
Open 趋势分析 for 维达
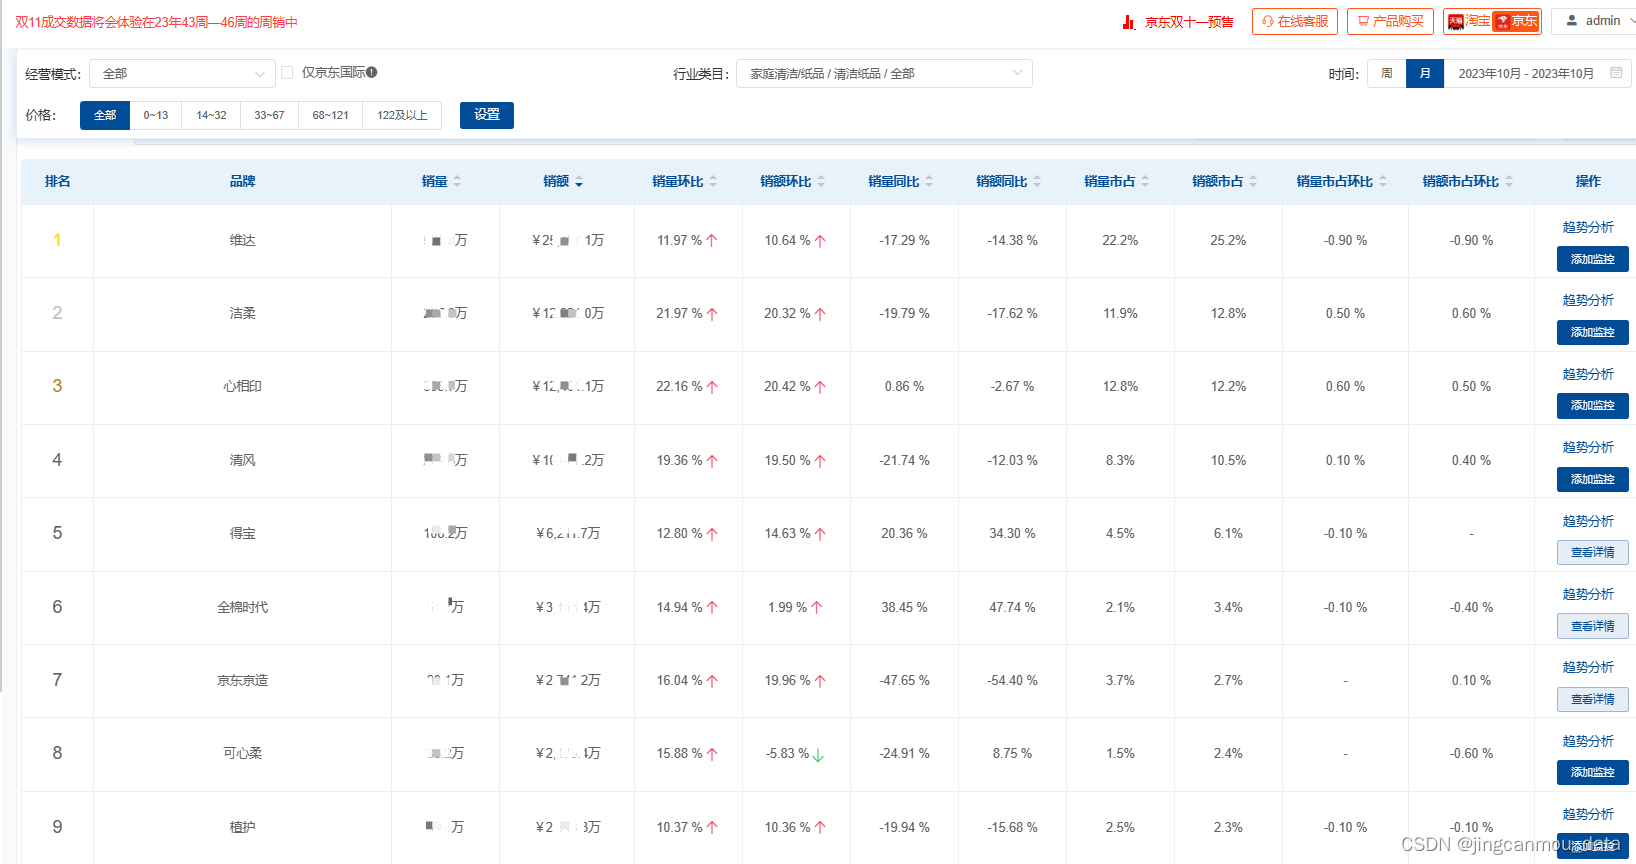[1588, 227]
